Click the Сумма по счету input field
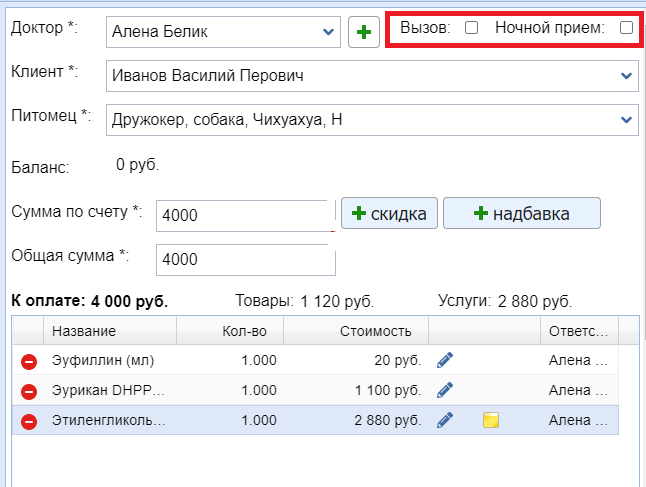This screenshot has width=646, height=487. [244, 215]
